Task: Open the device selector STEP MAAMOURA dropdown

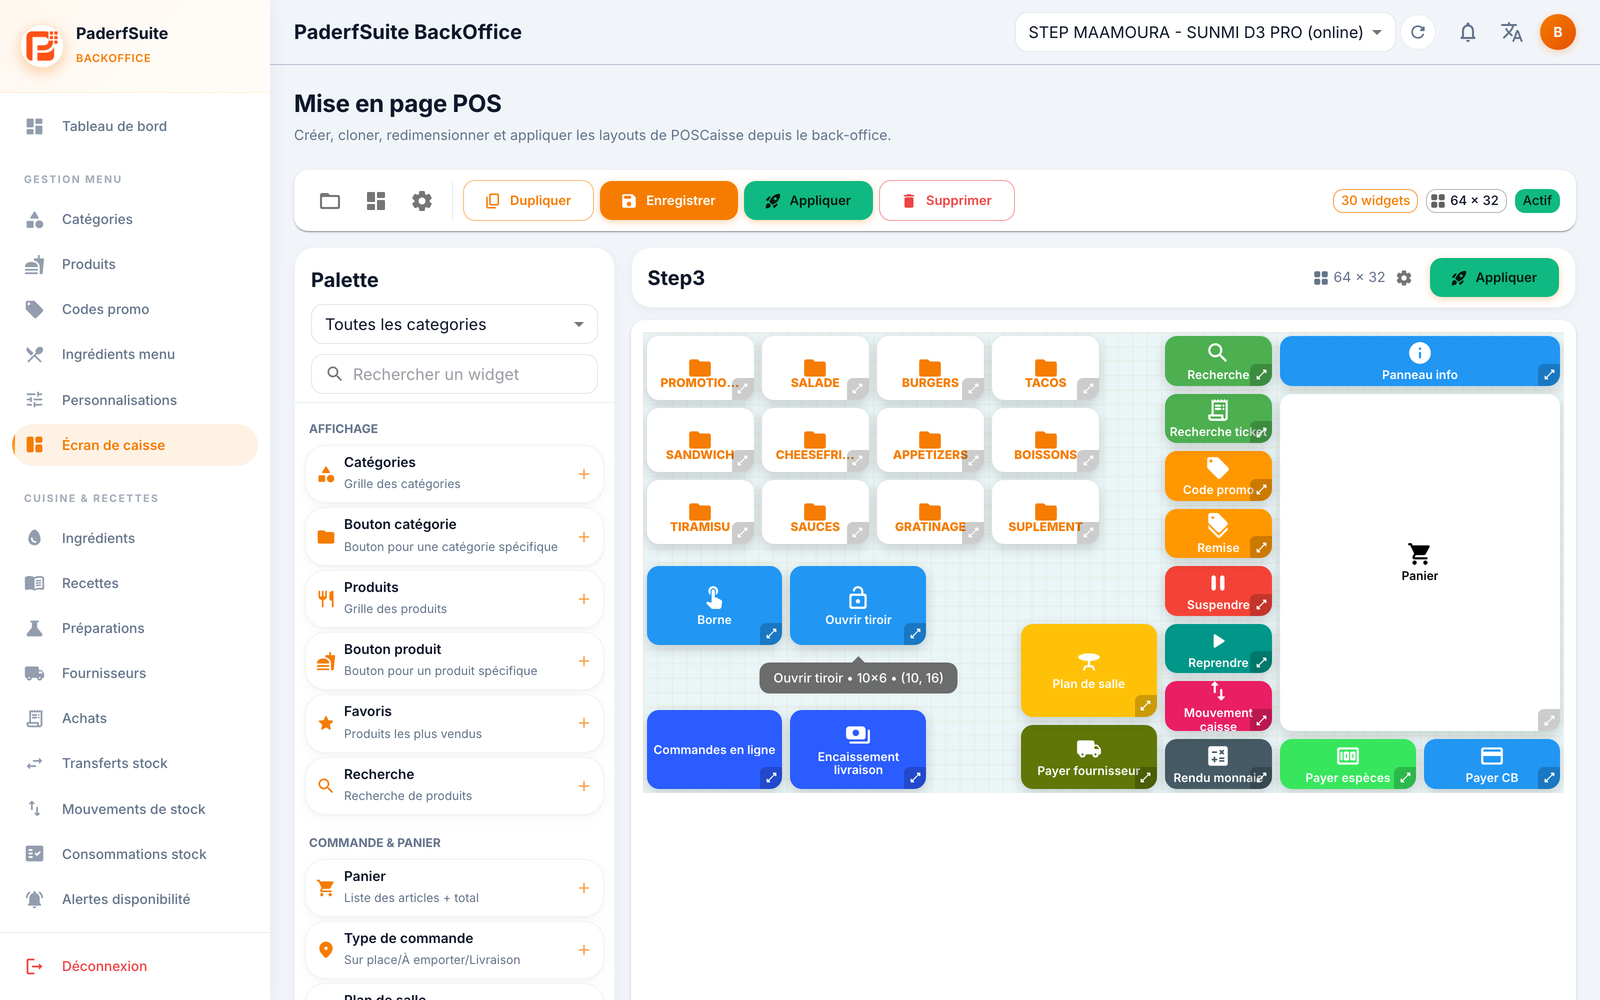Action: click(x=1205, y=32)
